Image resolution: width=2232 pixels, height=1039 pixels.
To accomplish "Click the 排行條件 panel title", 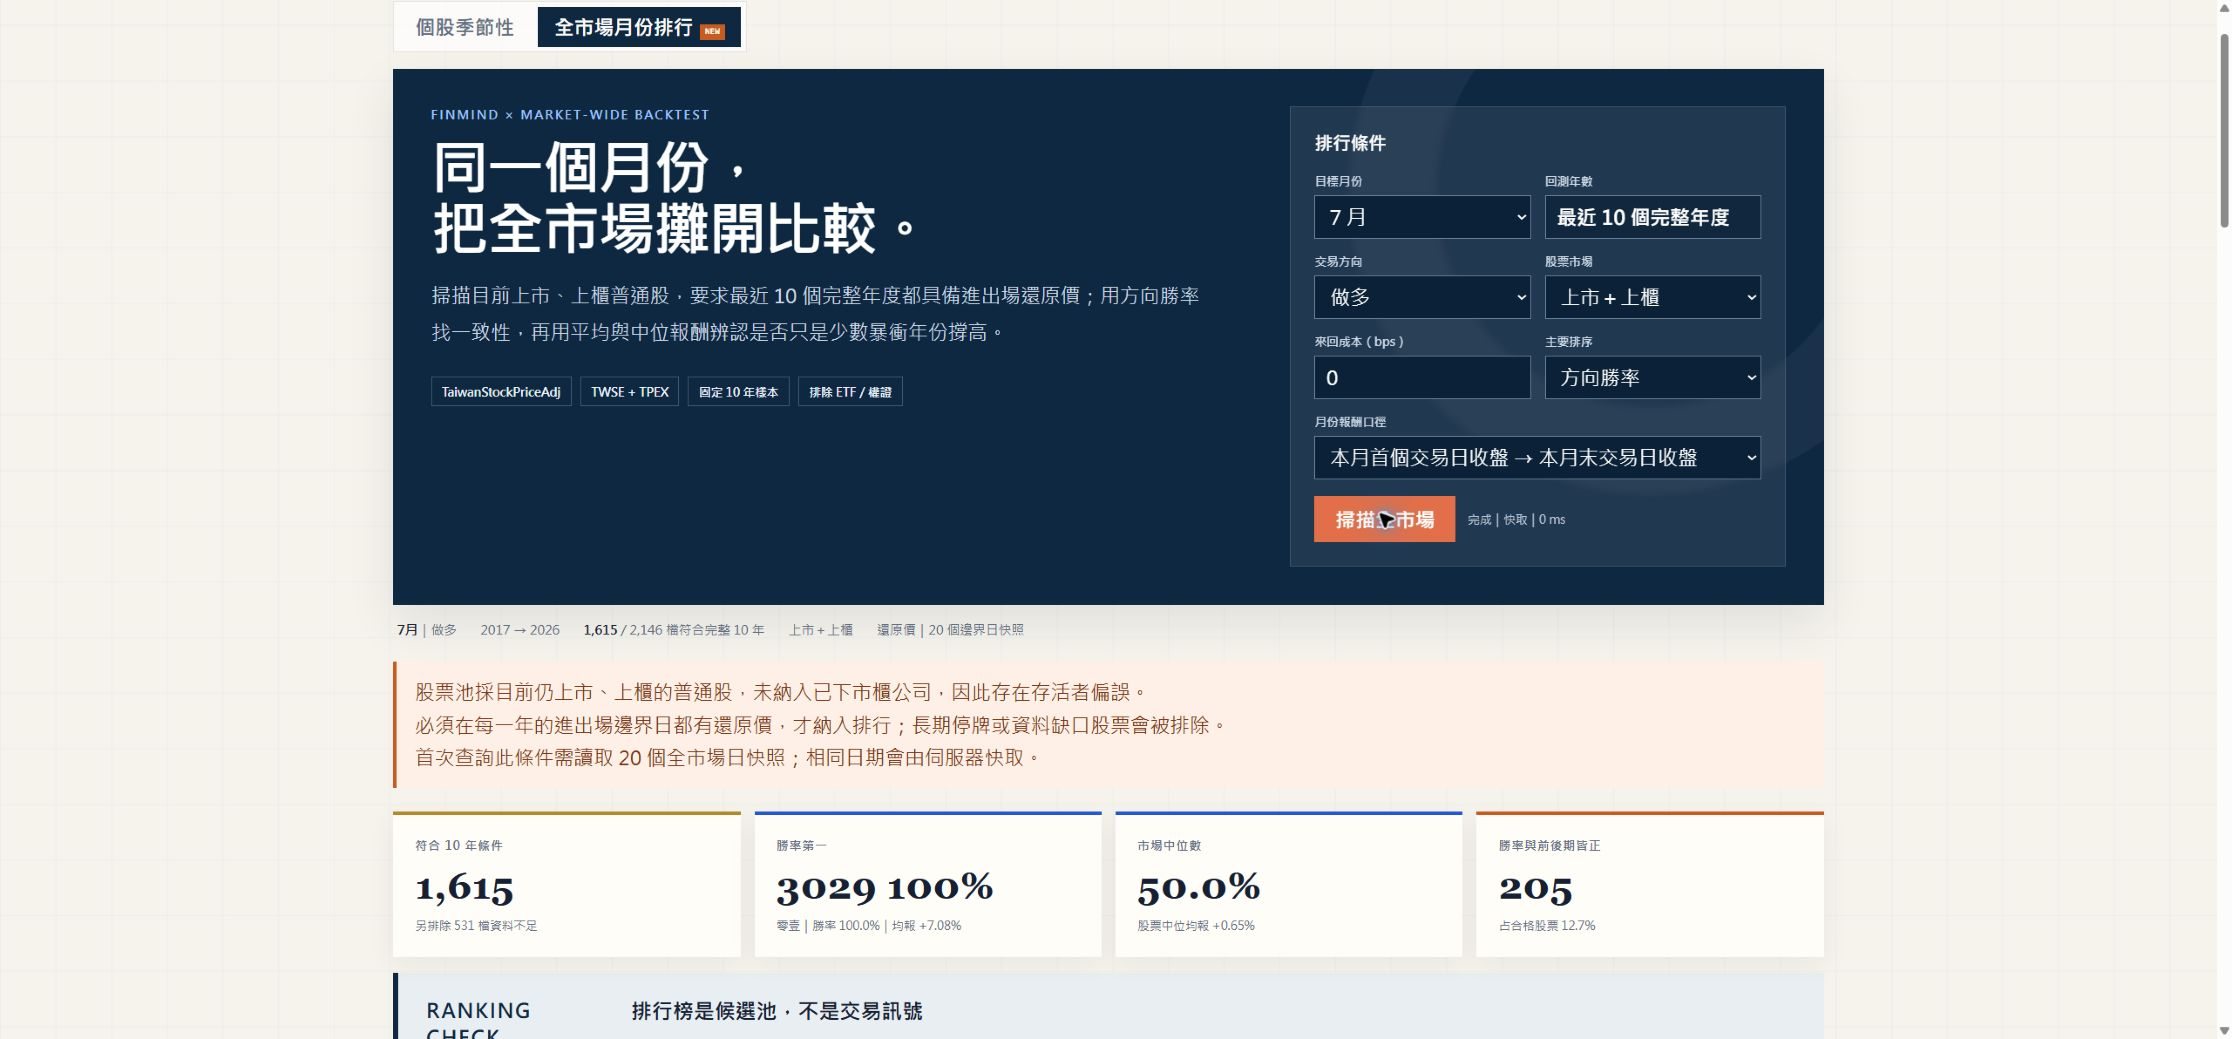I will [1350, 143].
